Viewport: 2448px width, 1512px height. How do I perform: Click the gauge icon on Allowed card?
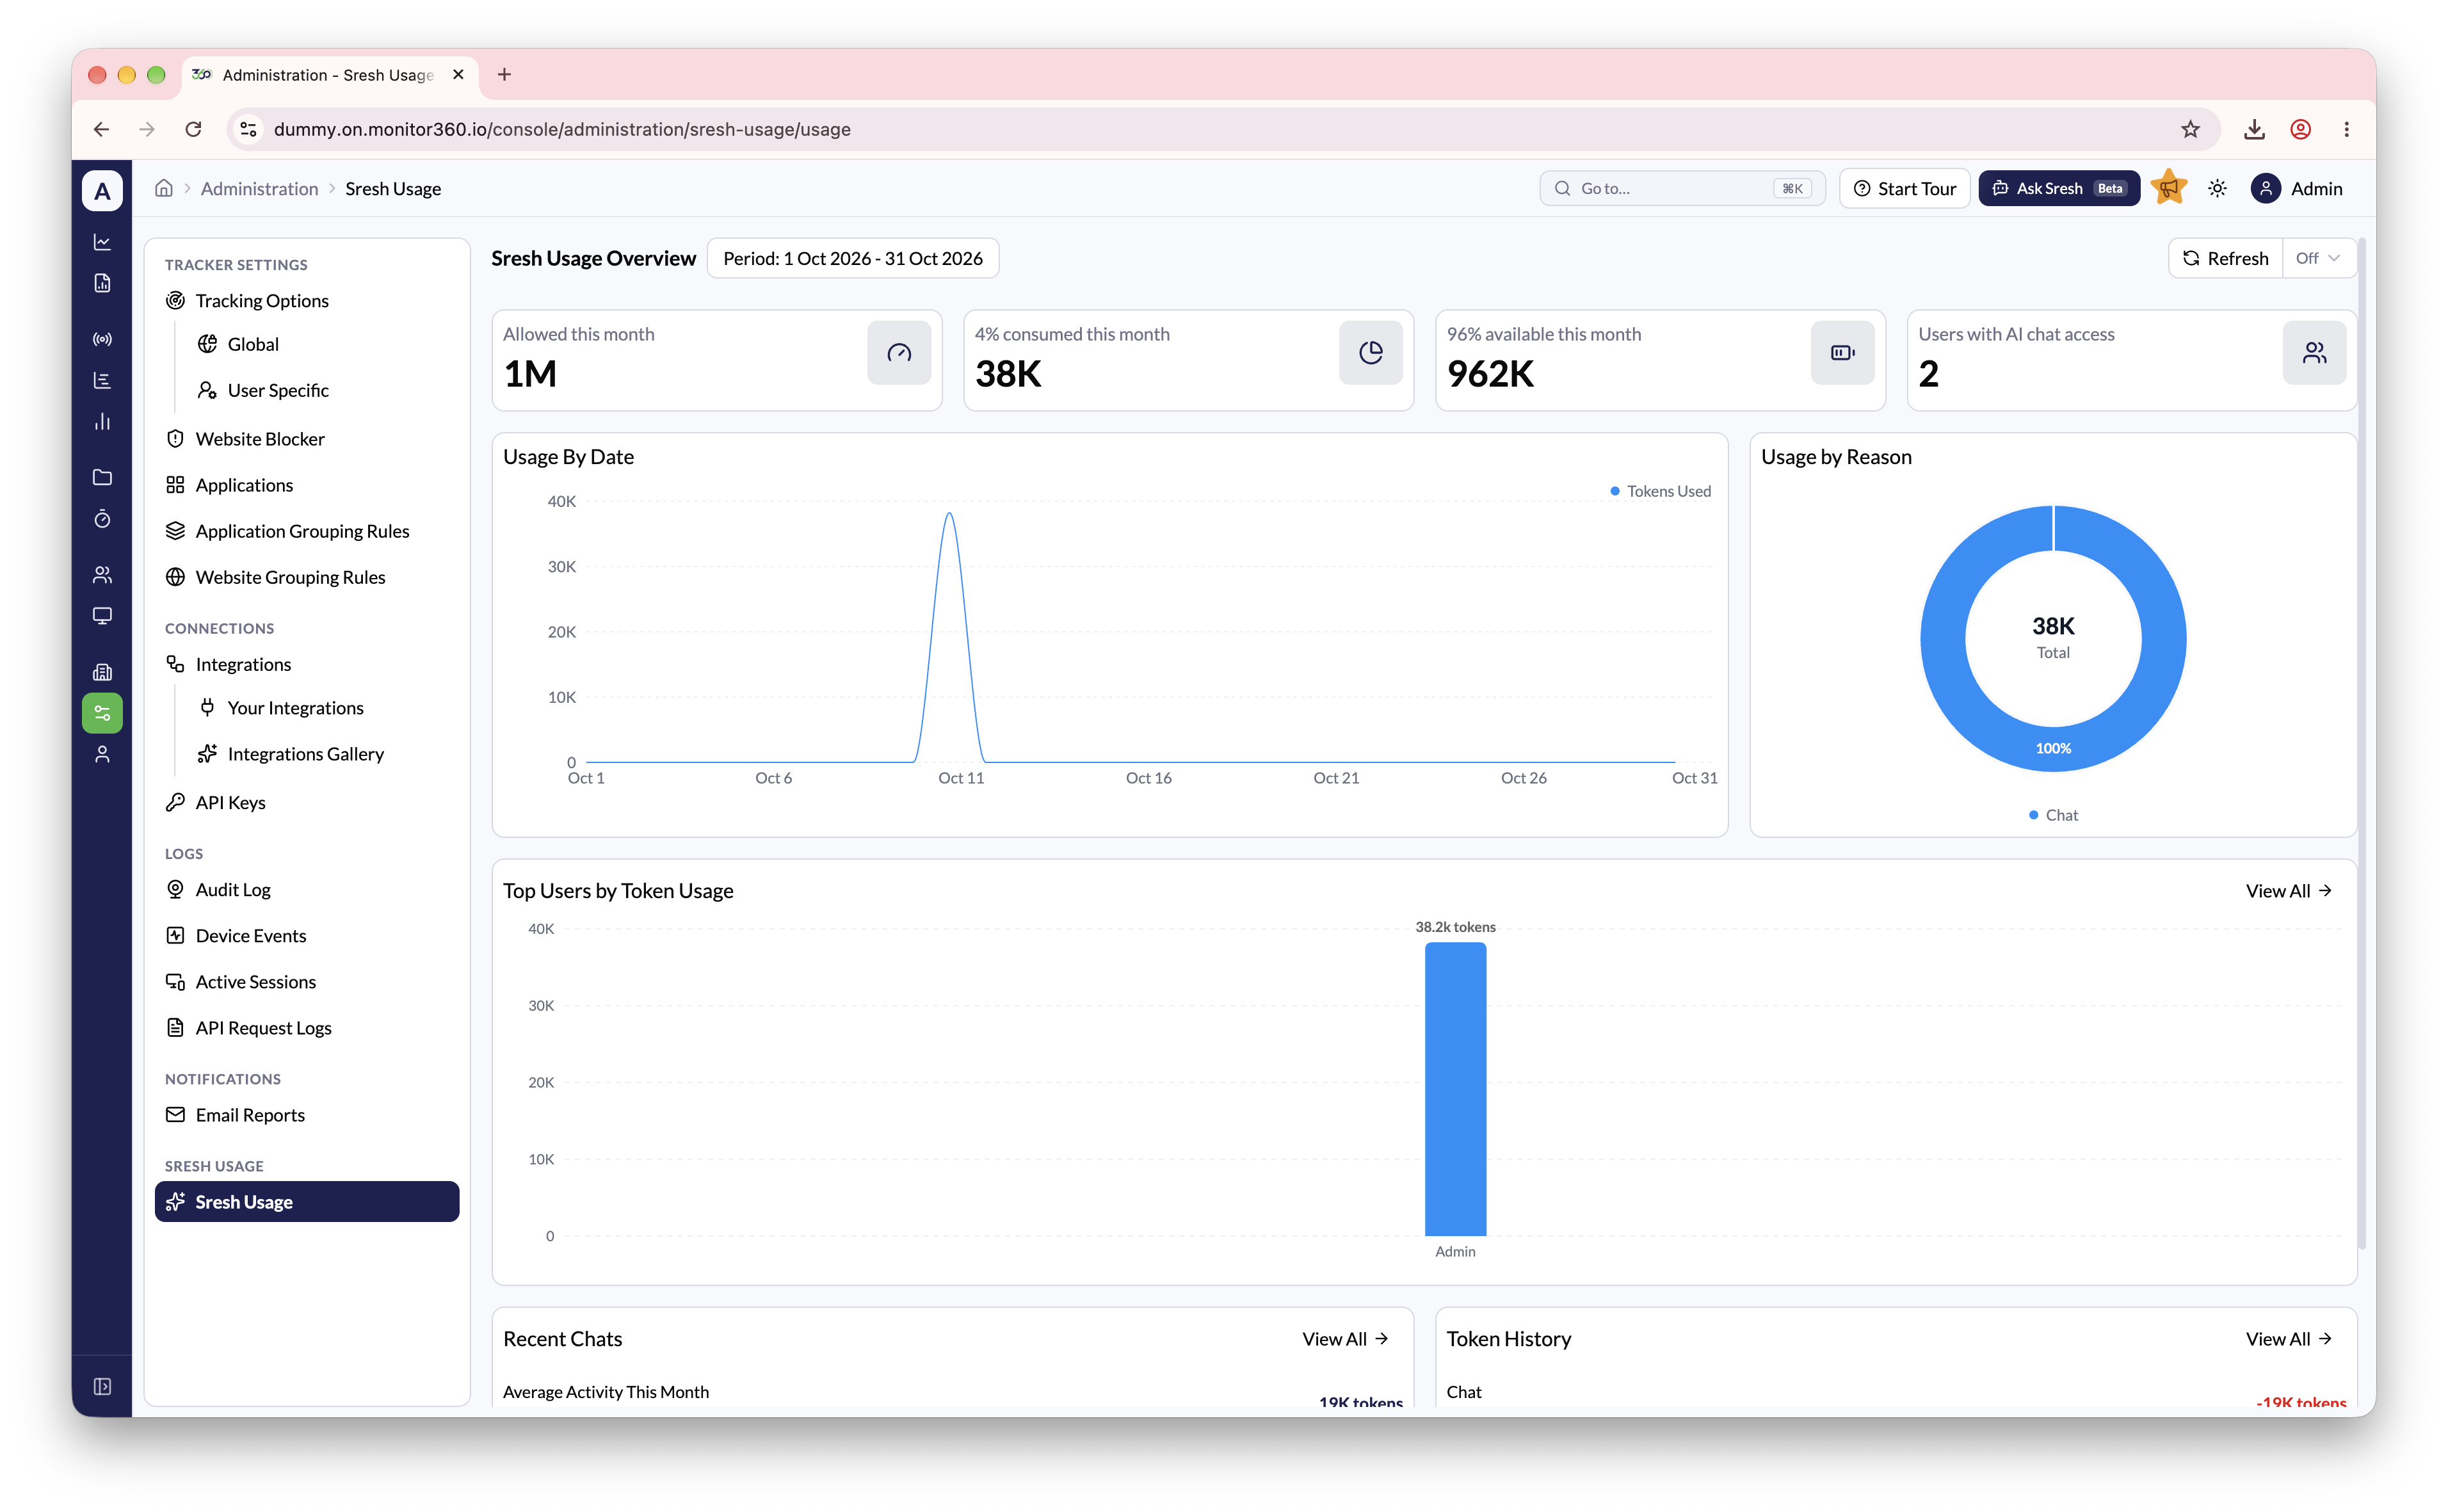point(899,352)
